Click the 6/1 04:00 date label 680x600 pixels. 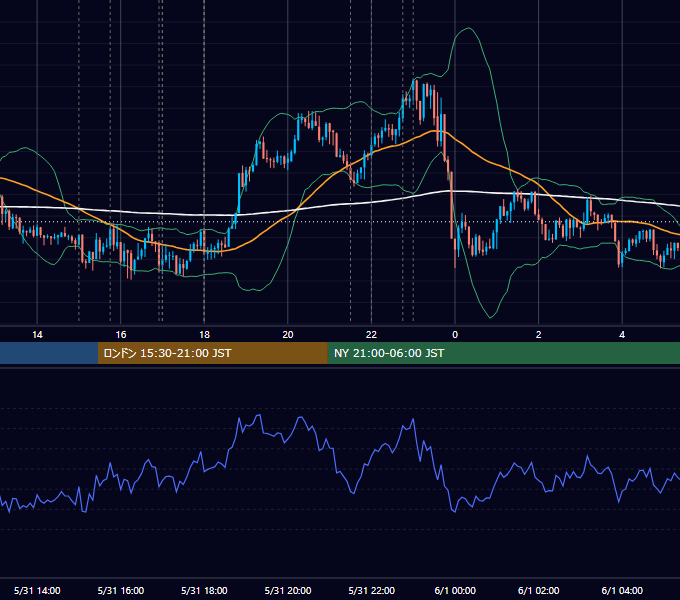pos(622,590)
